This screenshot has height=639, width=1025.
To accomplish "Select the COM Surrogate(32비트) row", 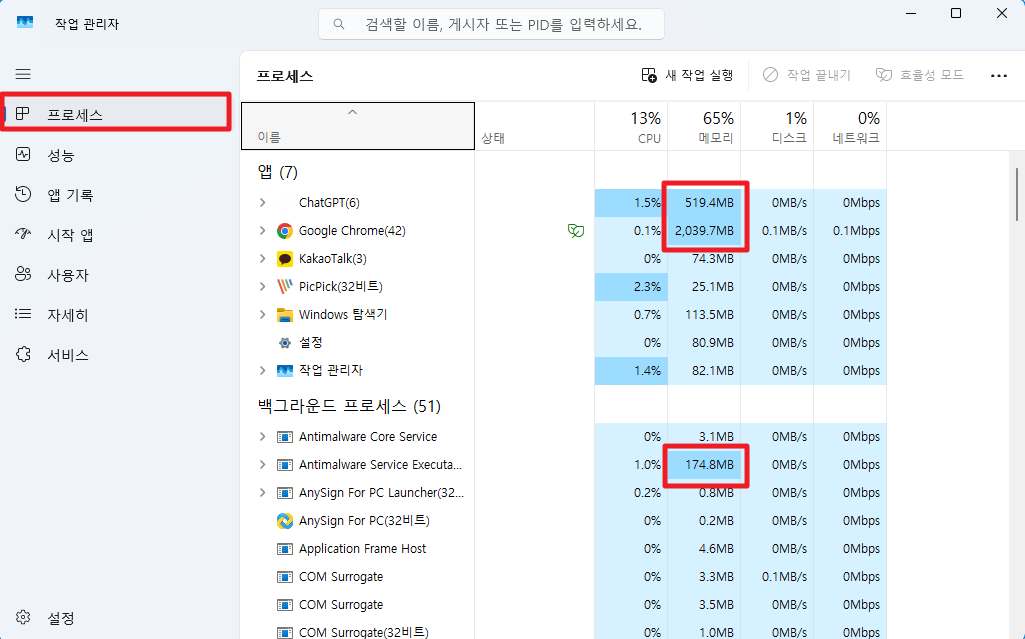I will pyautogui.click(x=563, y=632).
